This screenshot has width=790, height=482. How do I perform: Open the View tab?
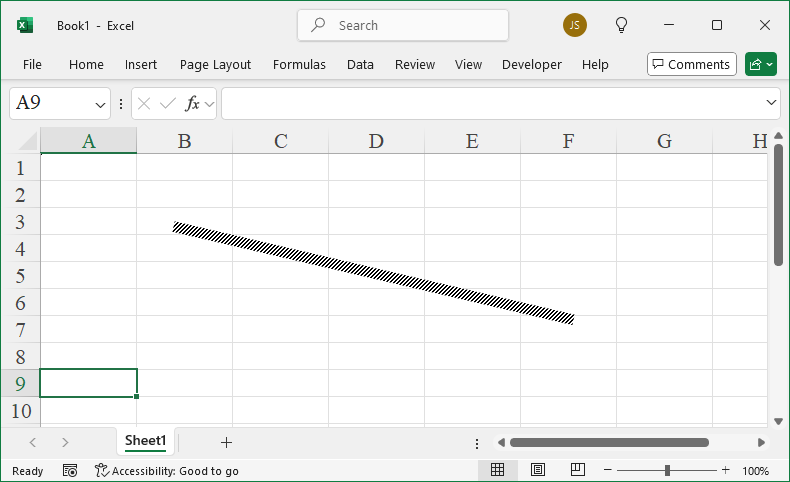468,64
